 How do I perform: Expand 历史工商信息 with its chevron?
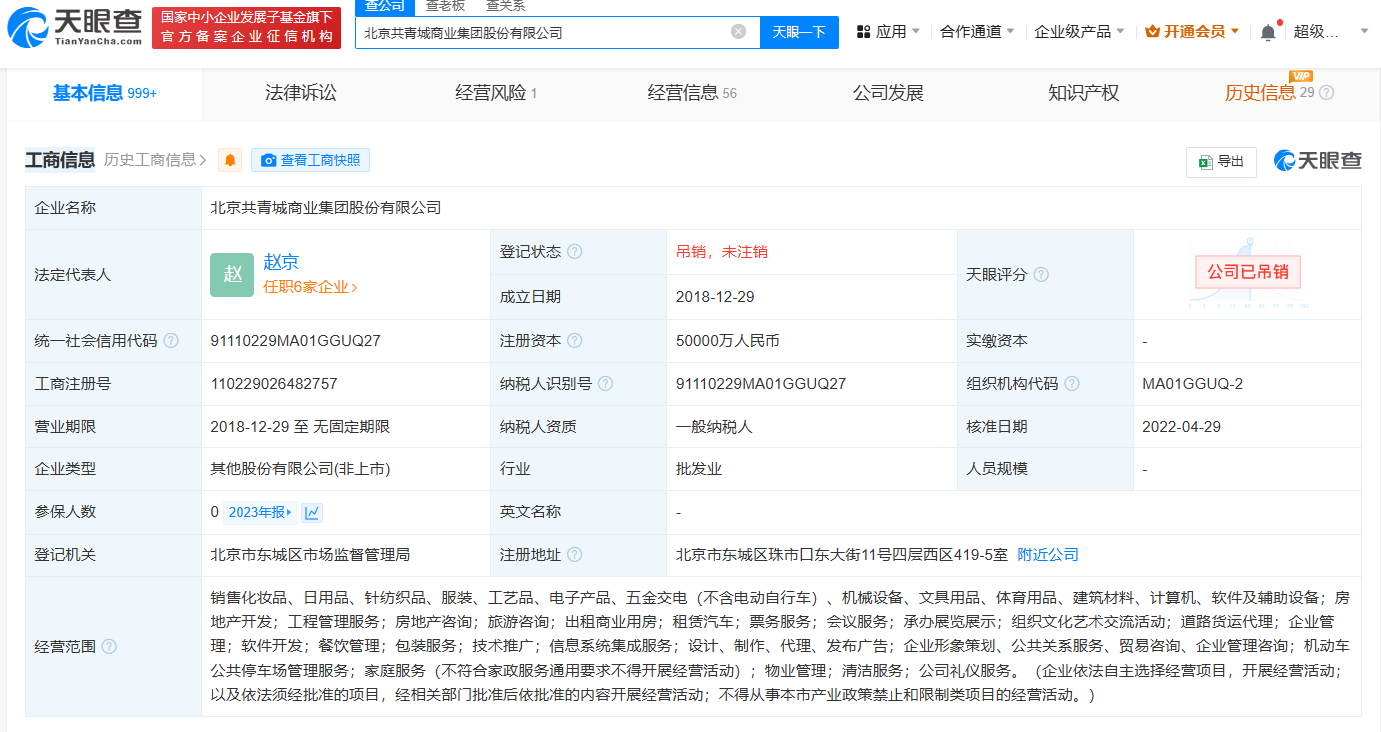pos(155,160)
